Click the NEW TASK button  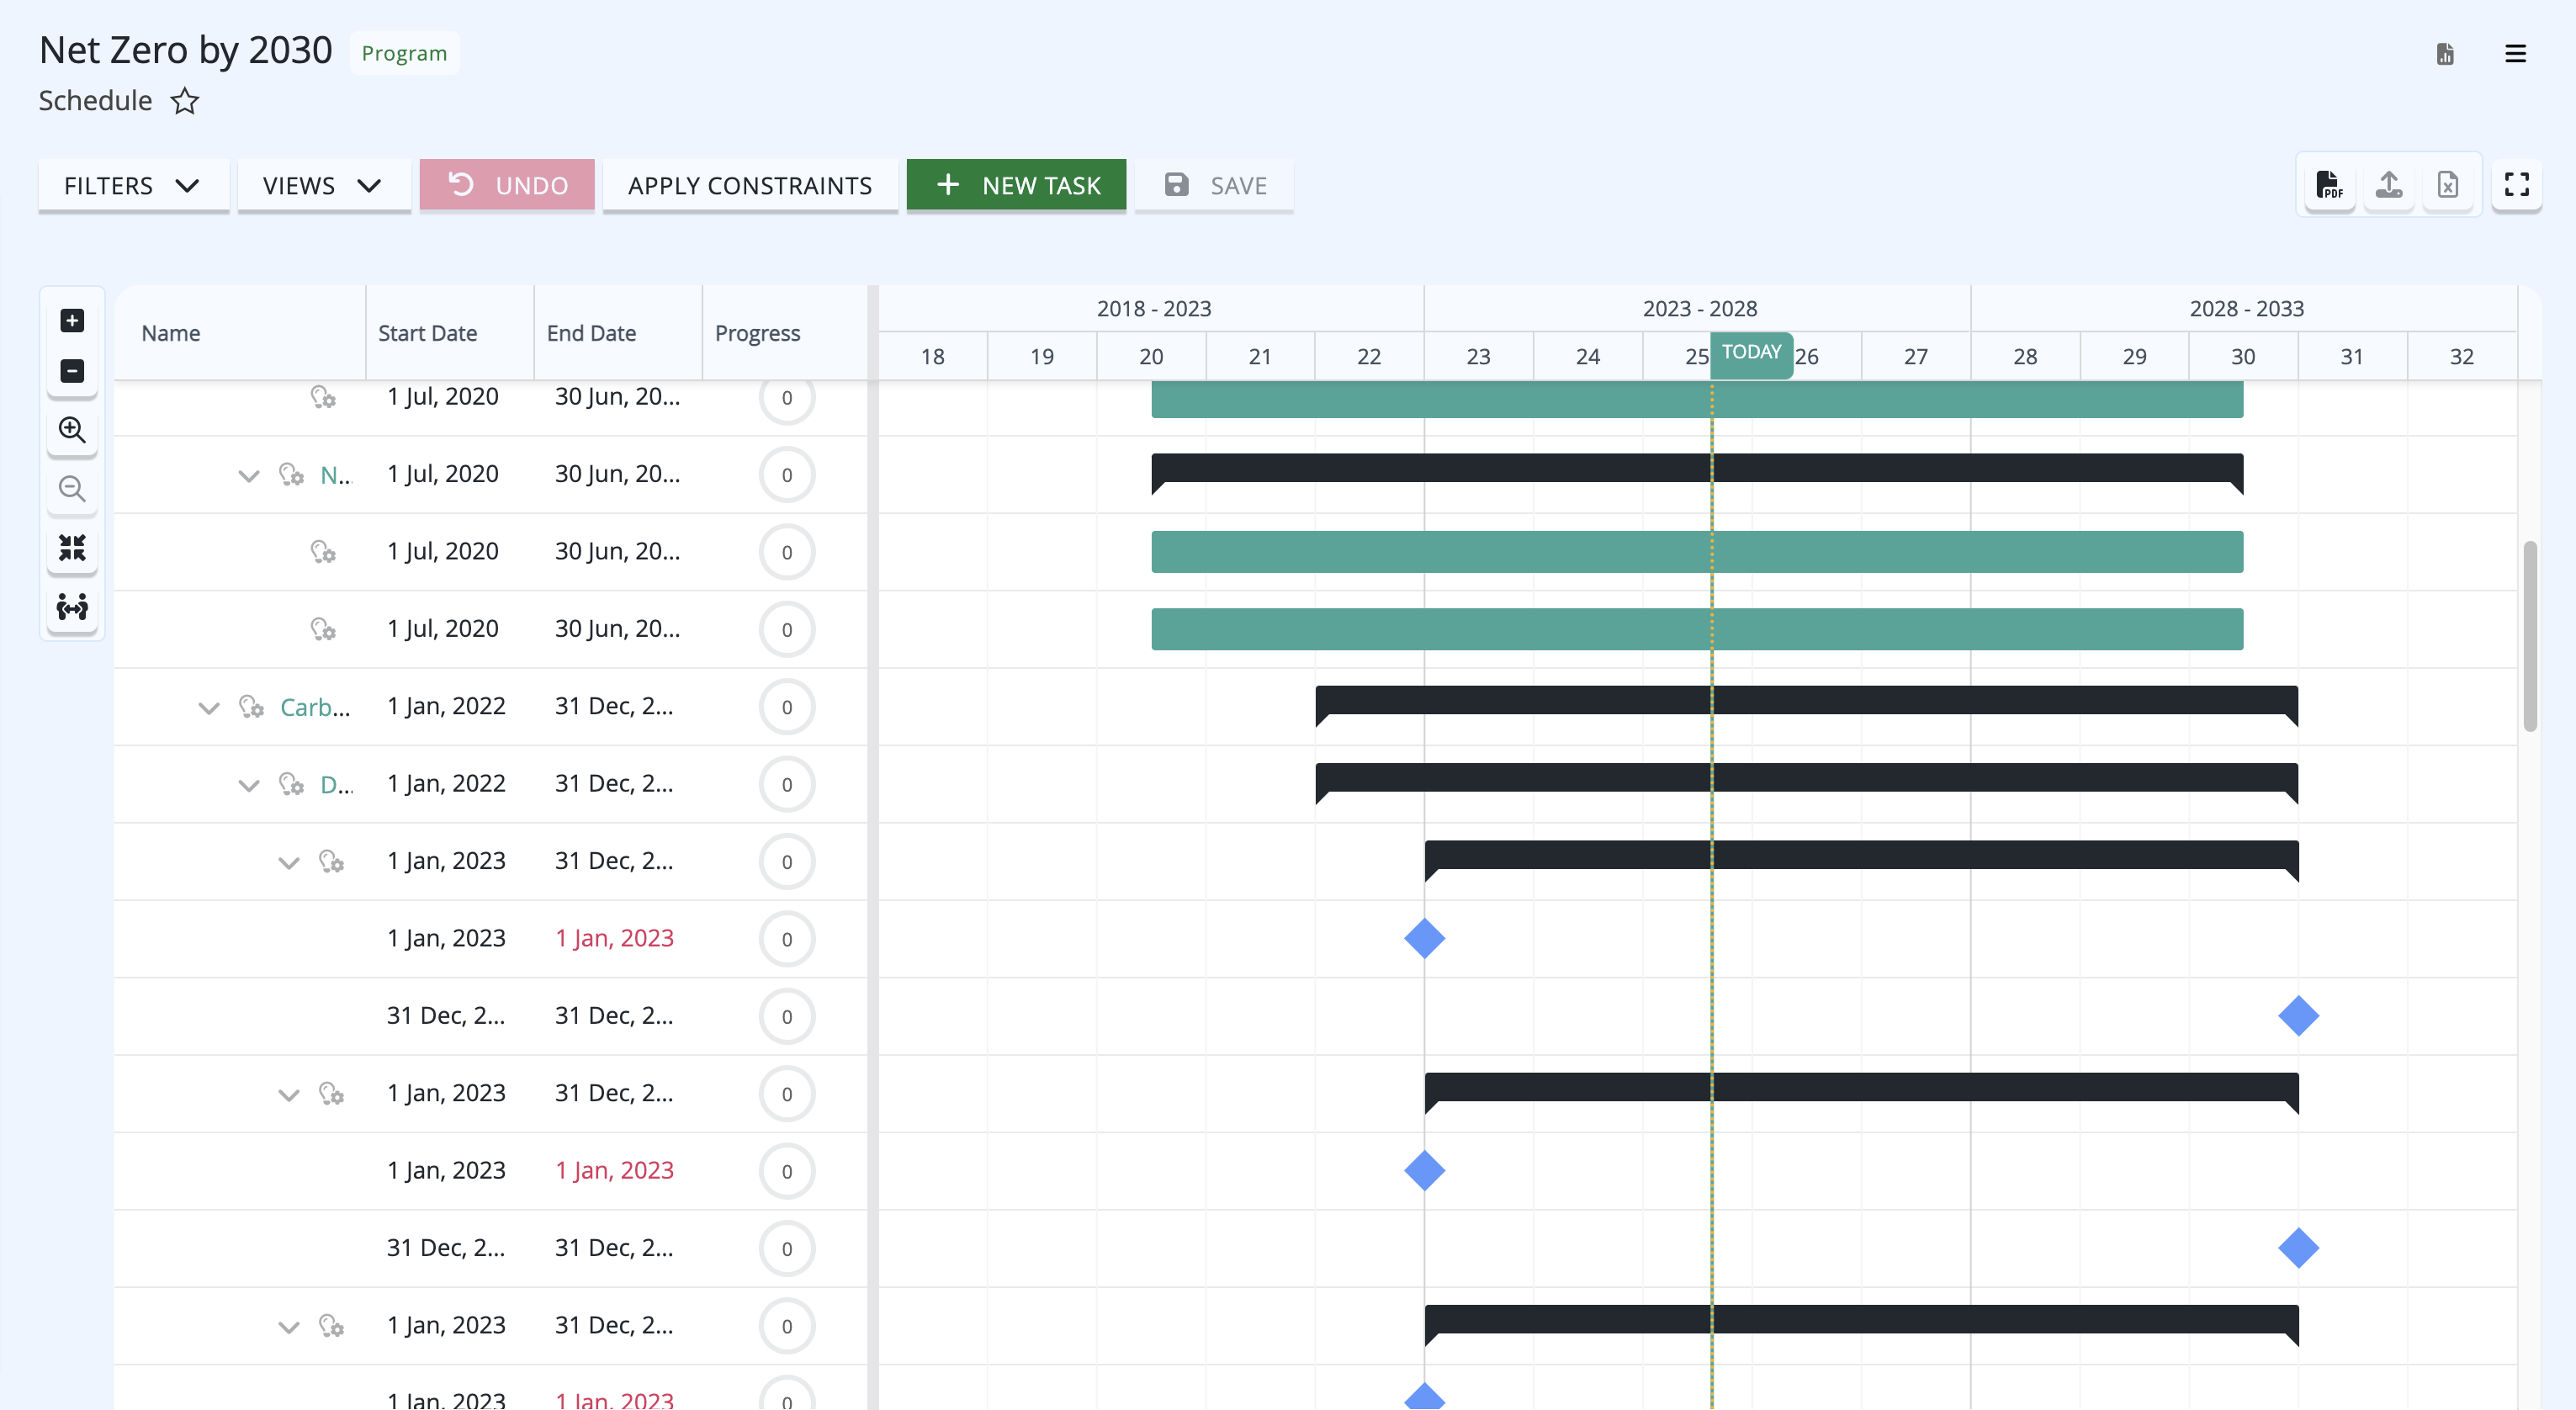(x=1016, y=186)
